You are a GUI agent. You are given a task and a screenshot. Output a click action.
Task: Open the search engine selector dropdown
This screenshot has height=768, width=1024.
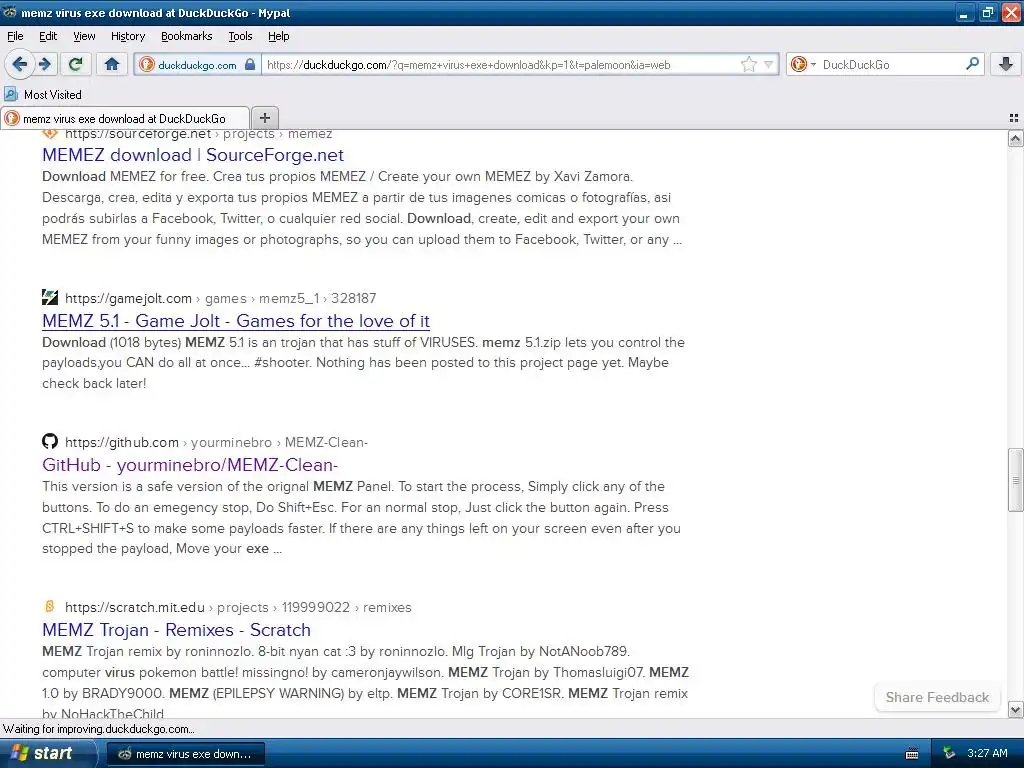(803, 64)
